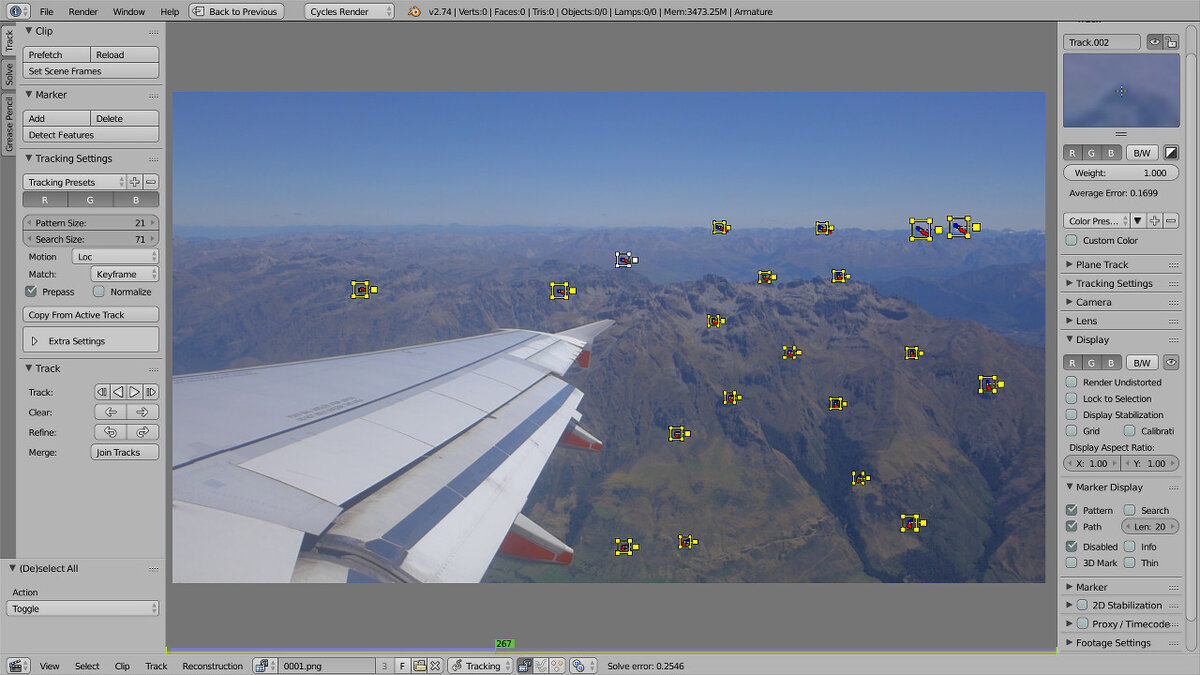Open the Tracking Presets dropdown
The height and width of the screenshot is (675, 1200).
coord(75,182)
